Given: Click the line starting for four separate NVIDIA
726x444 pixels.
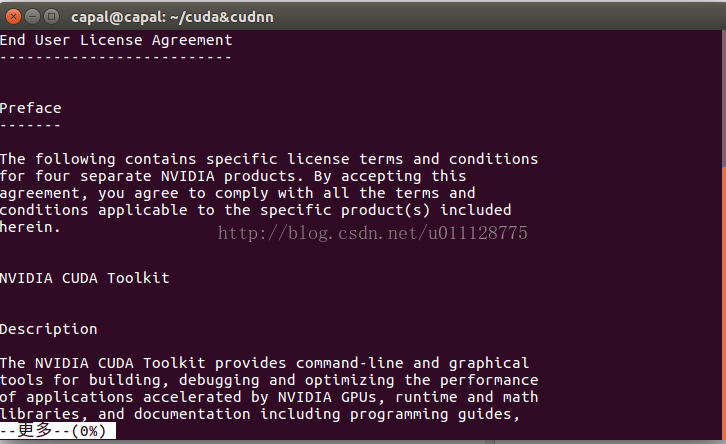Looking at the screenshot, I should (233, 176).
